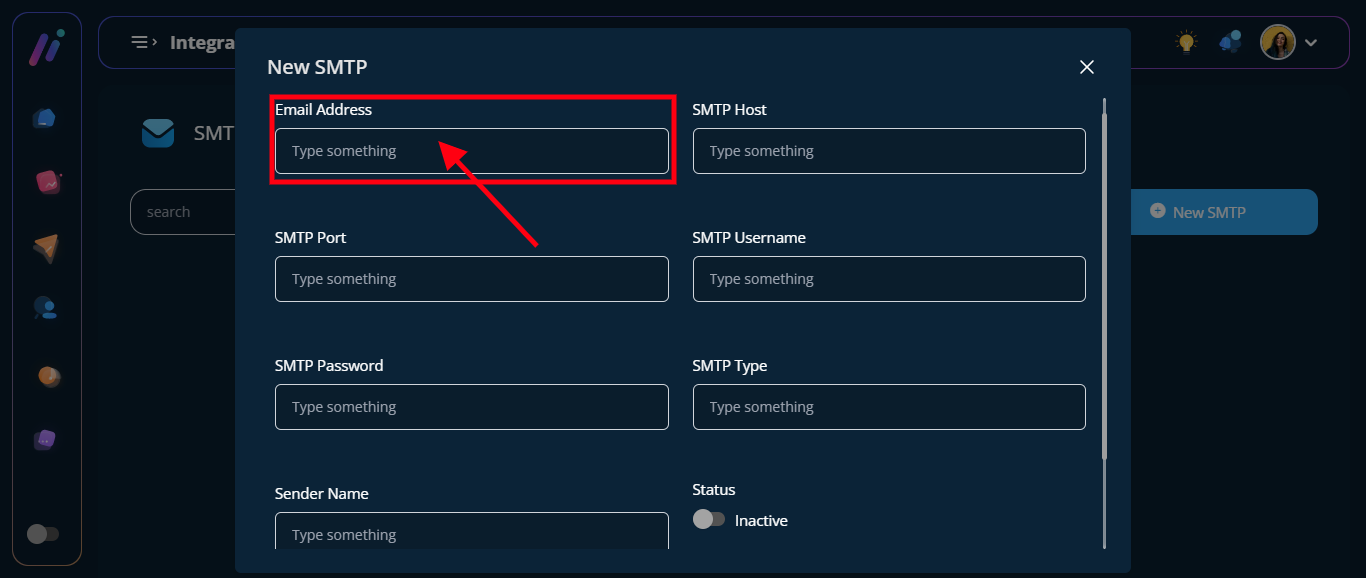Open the blue user search sidebar icon
The width and height of the screenshot is (1366, 578).
46,308
